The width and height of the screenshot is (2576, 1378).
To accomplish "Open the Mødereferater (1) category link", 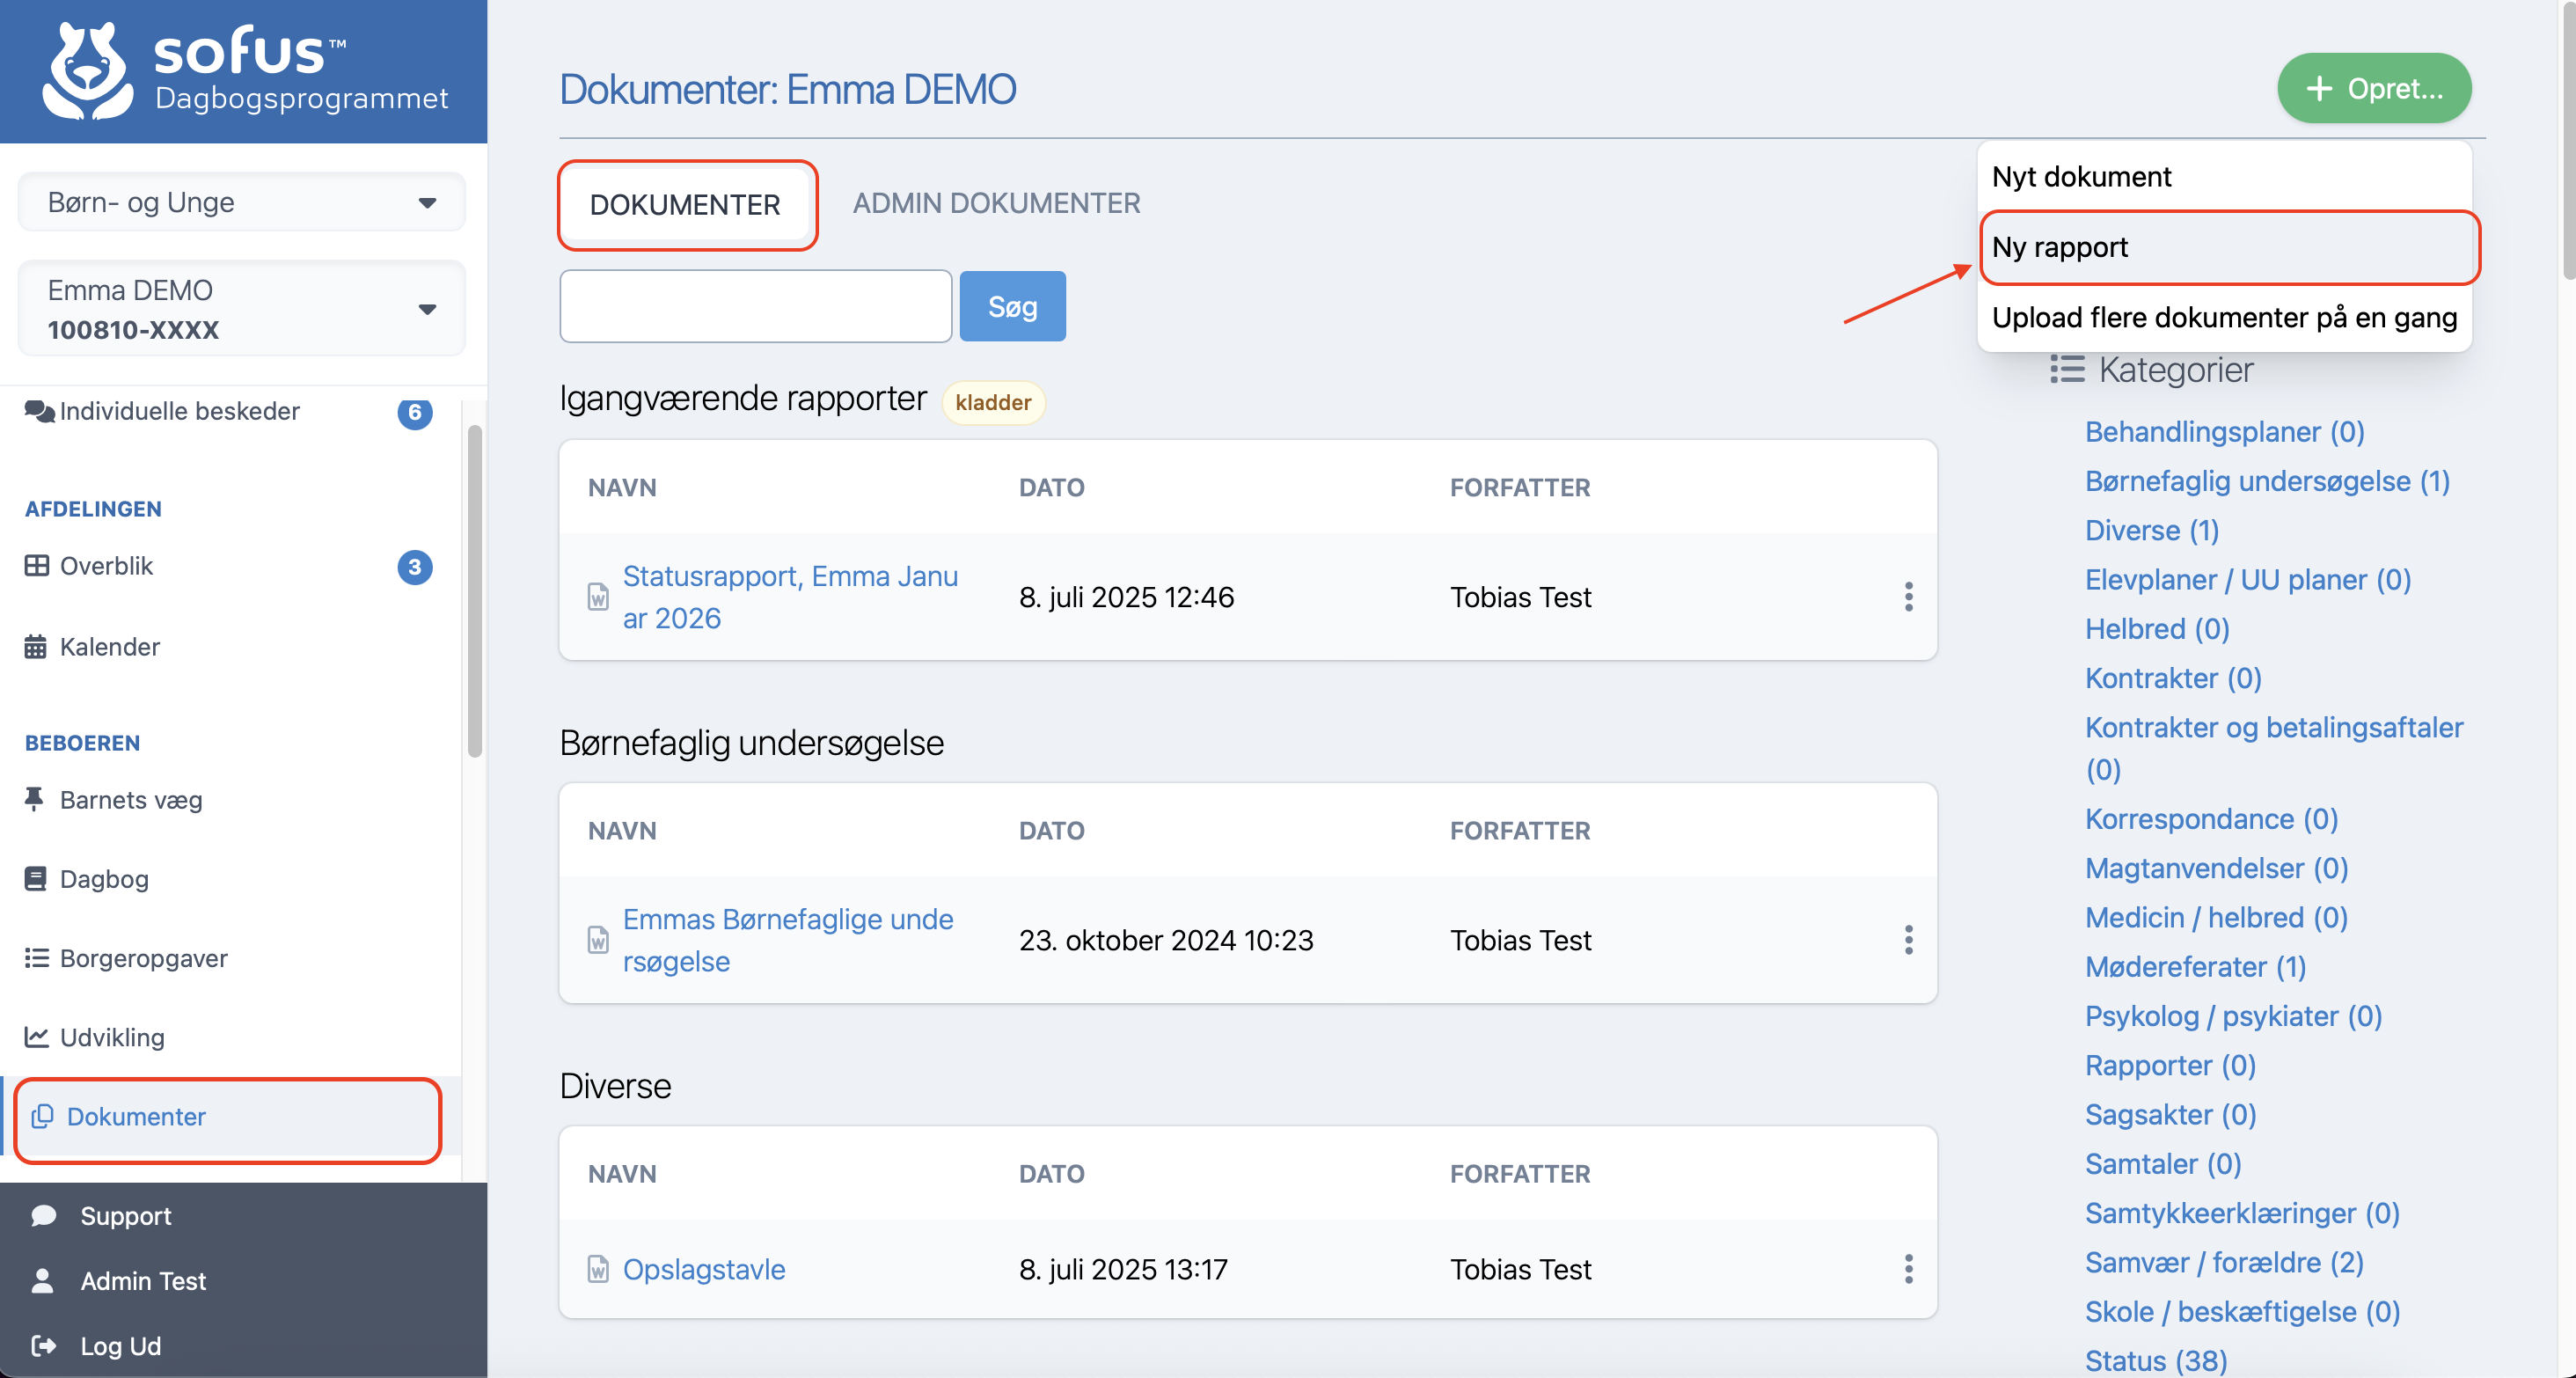I will pos(2195,967).
